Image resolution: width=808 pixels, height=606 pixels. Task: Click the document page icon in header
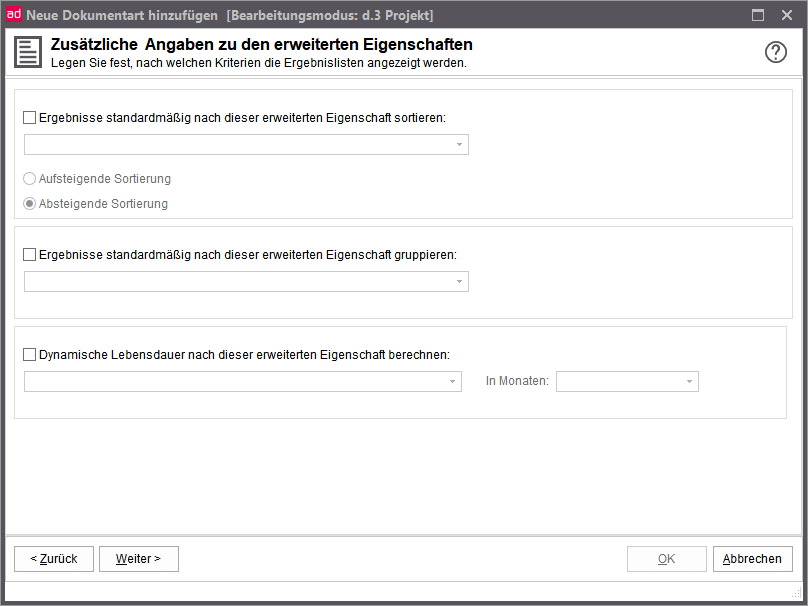point(29,53)
